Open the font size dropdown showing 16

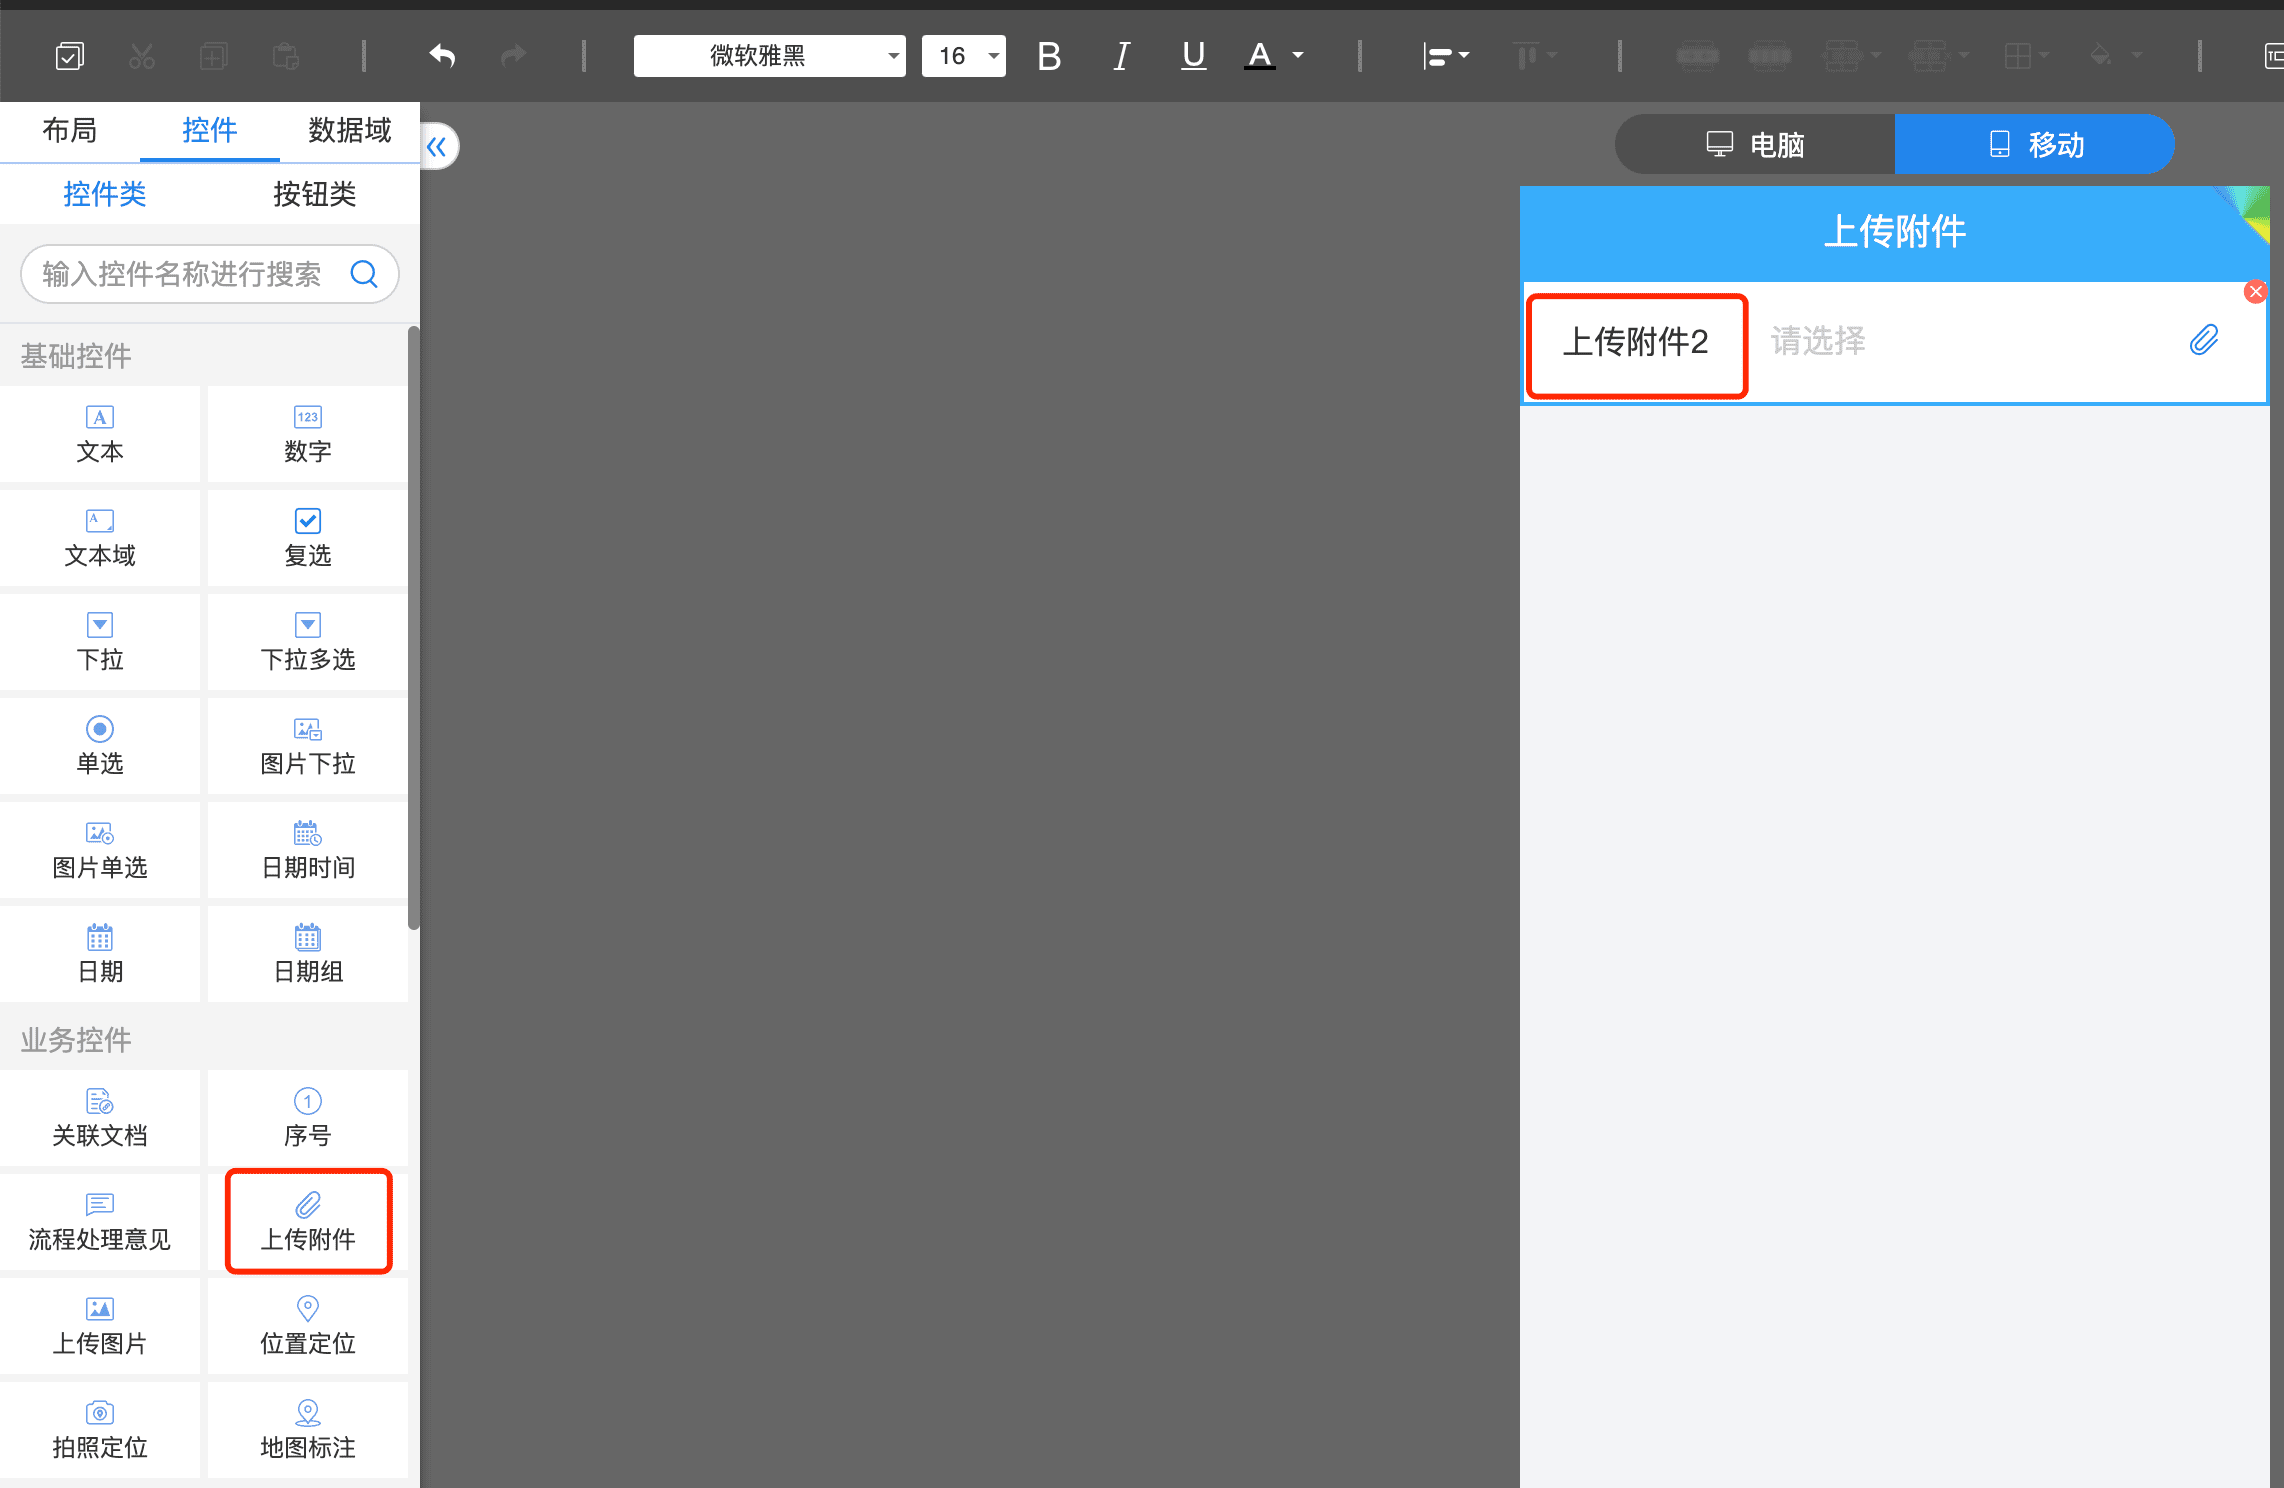964,56
